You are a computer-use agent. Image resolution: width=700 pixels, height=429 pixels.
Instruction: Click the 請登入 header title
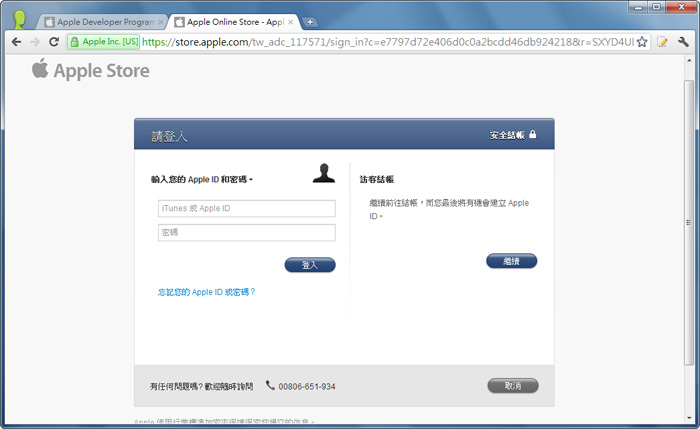[169, 136]
